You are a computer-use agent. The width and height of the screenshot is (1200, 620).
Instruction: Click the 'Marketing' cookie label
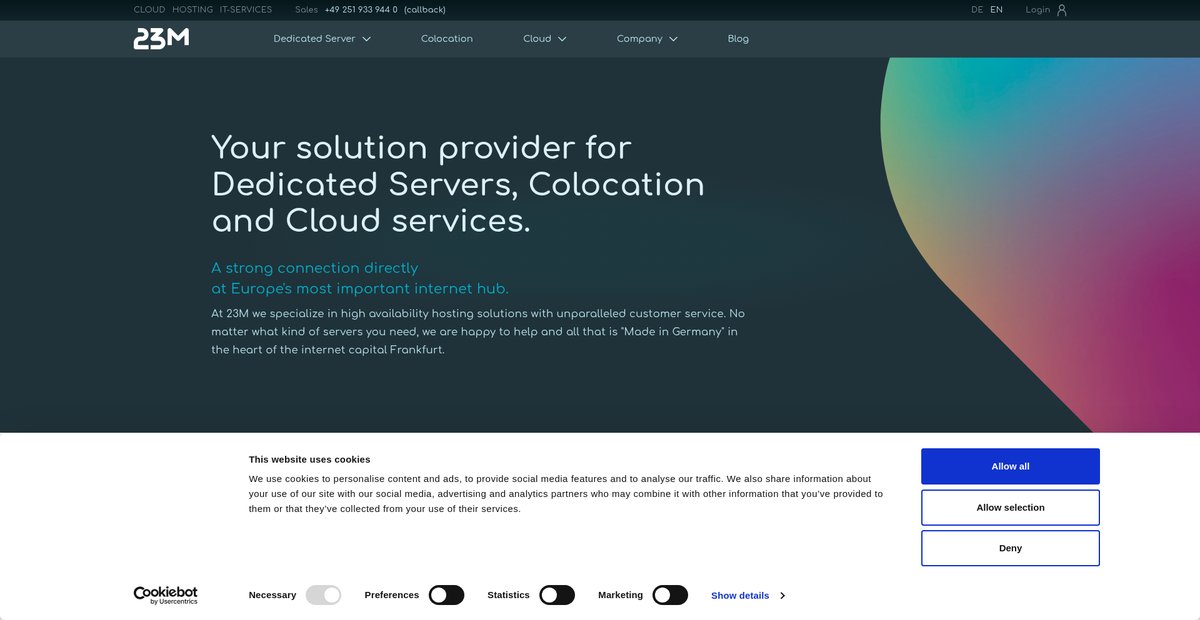[620, 595]
